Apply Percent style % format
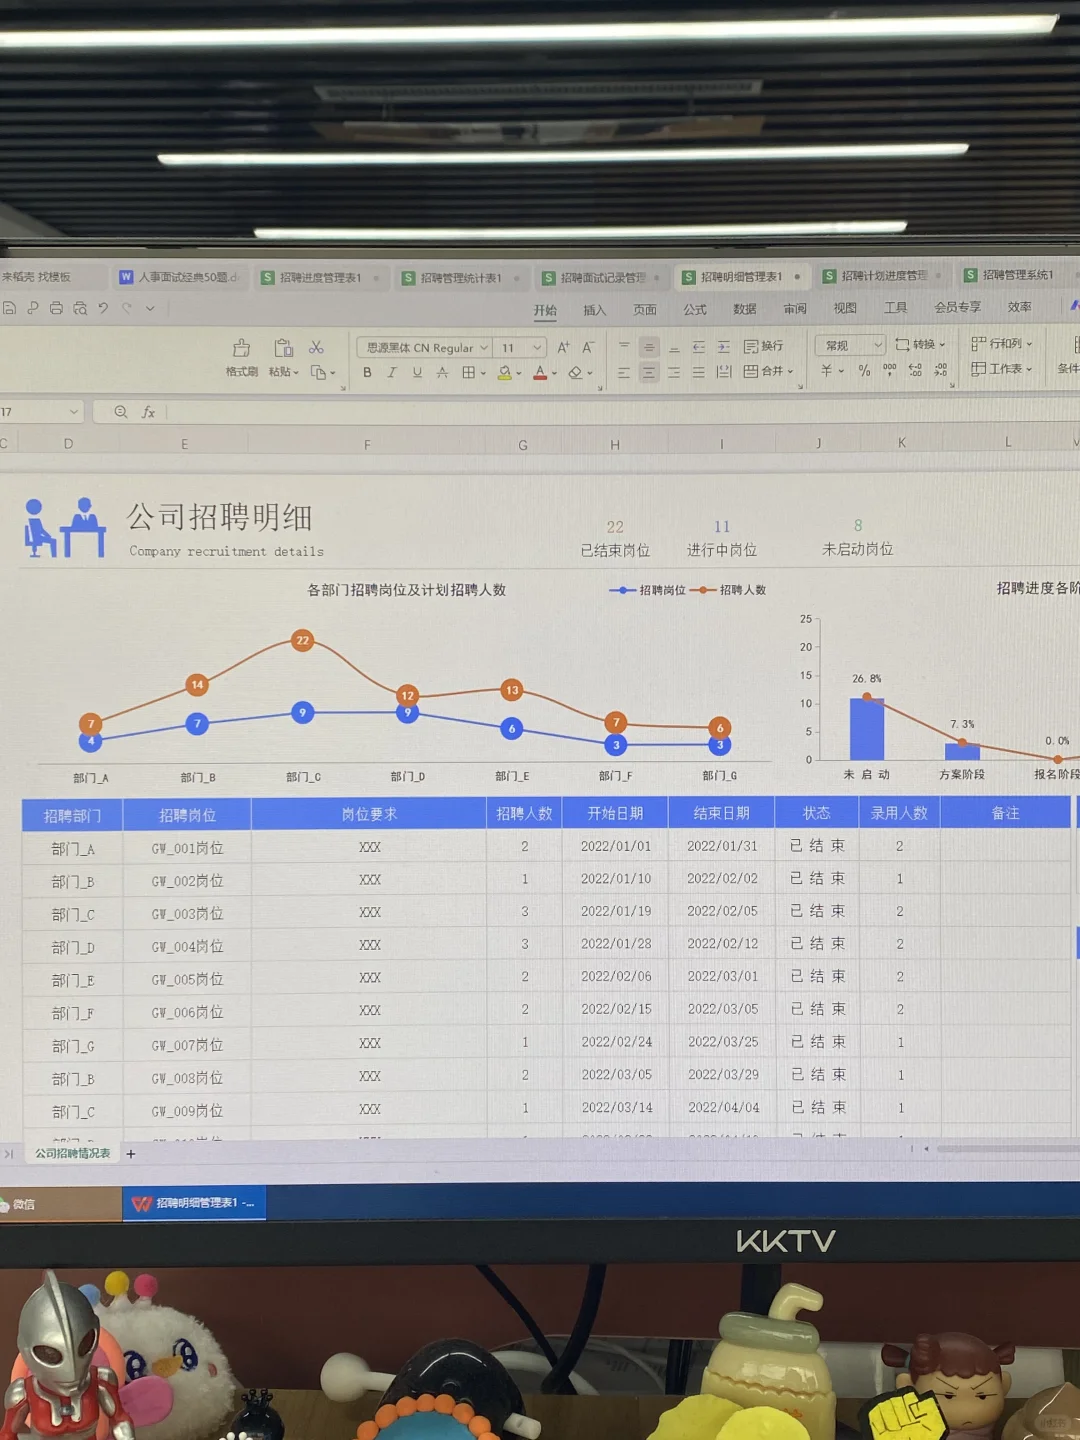 tap(864, 370)
